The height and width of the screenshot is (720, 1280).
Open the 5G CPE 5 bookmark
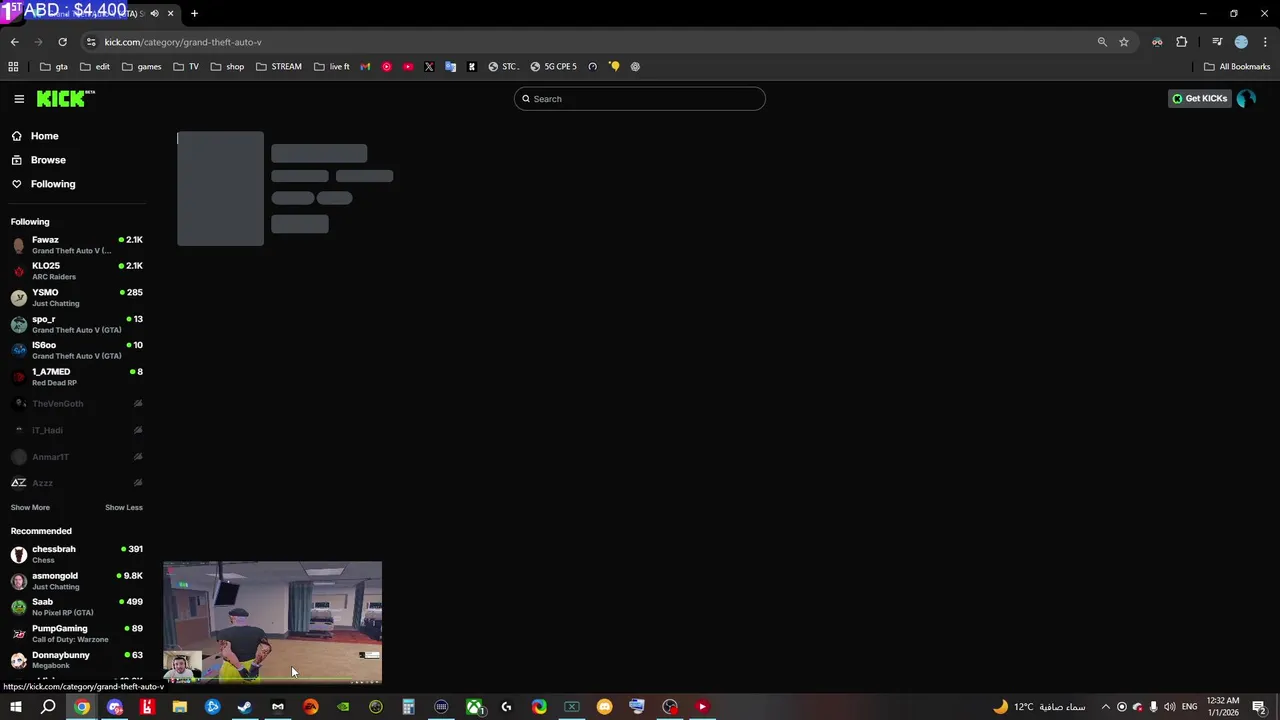pyautogui.click(x=553, y=67)
